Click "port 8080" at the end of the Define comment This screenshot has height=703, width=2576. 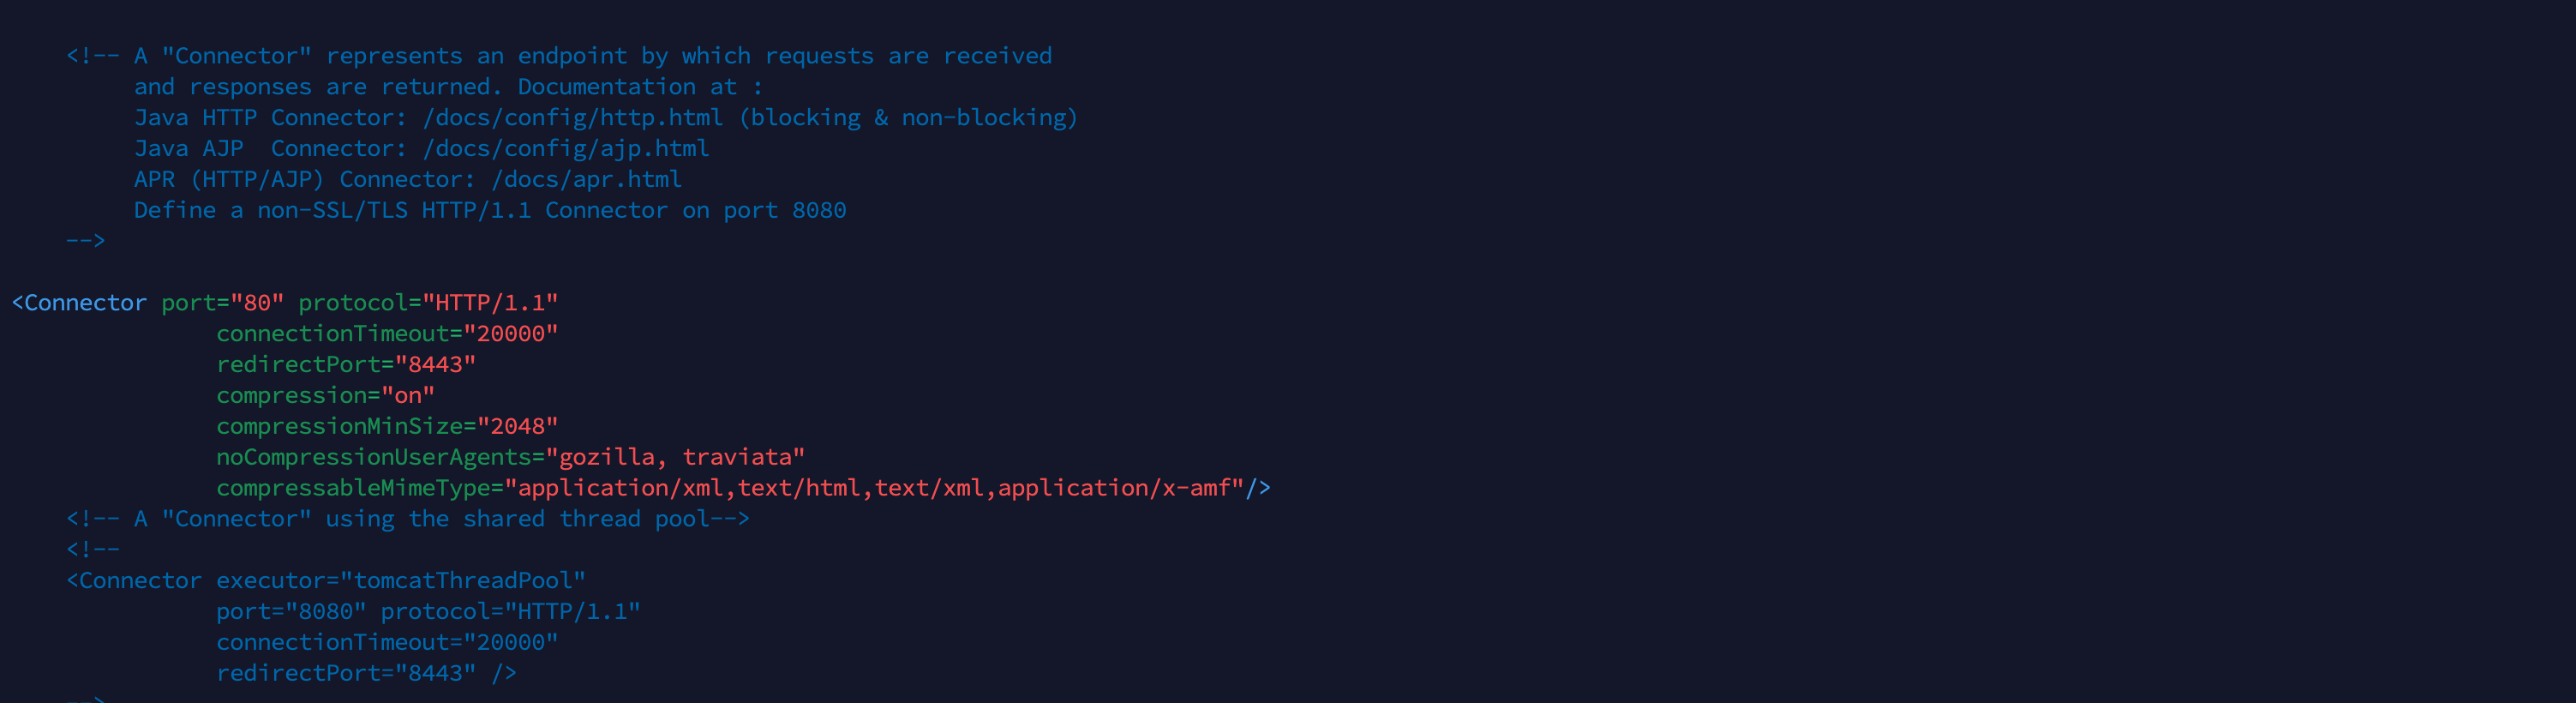click(x=784, y=211)
